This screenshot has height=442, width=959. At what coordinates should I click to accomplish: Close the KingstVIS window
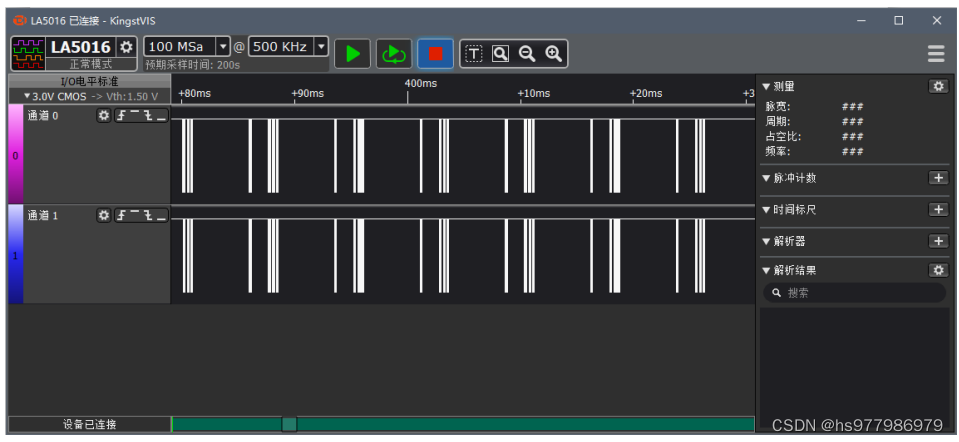pos(936,21)
